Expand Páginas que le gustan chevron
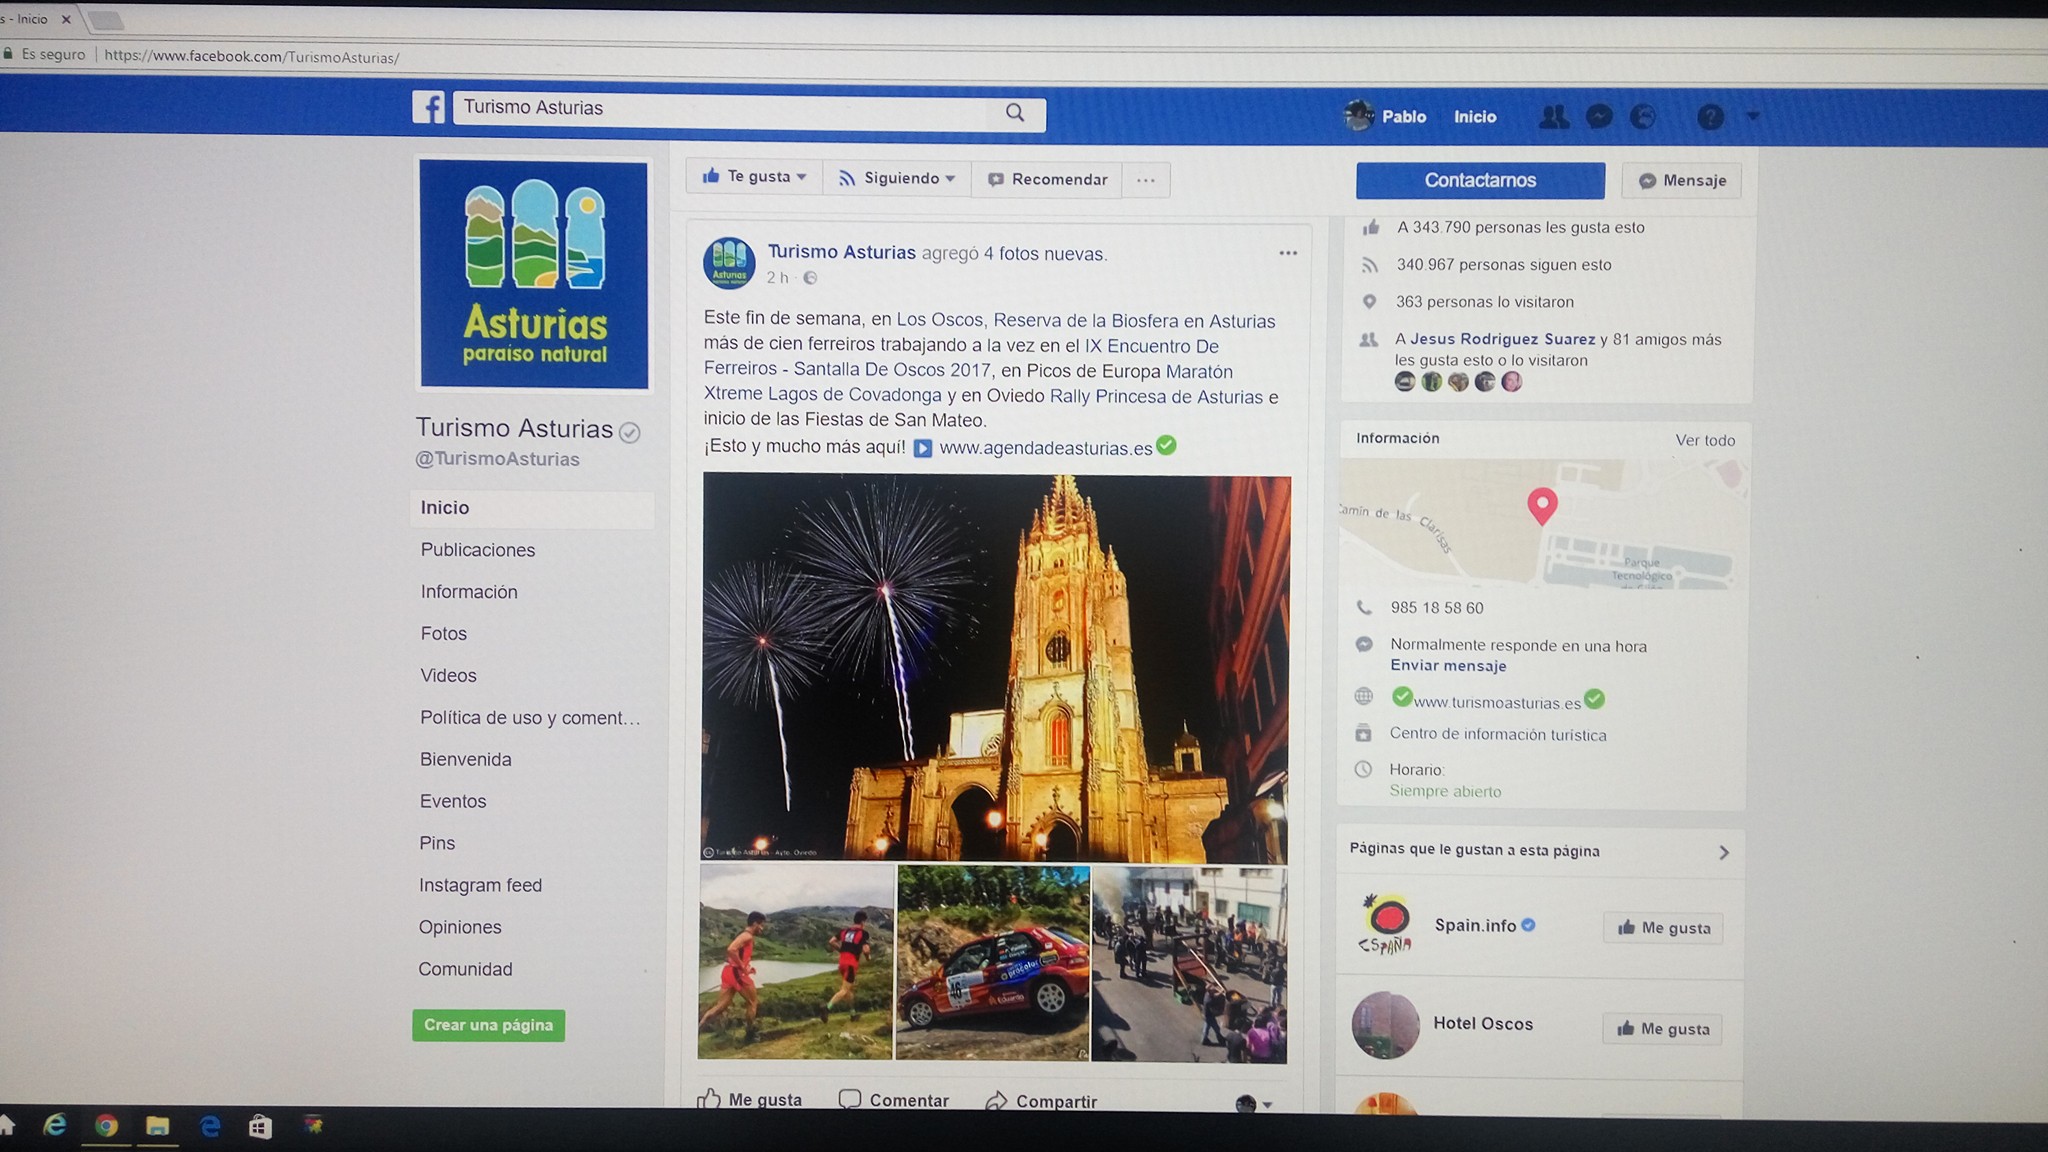Viewport: 2048px width, 1152px height. pyautogui.click(x=1723, y=852)
